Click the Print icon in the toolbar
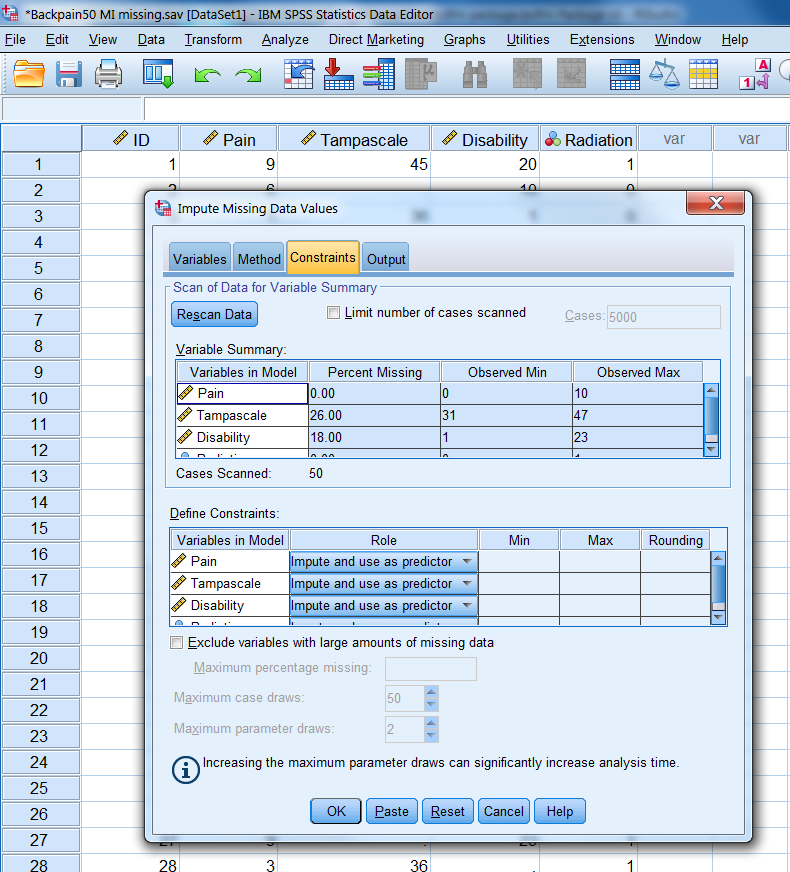The width and height of the screenshot is (790, 872). coord(108,74)
